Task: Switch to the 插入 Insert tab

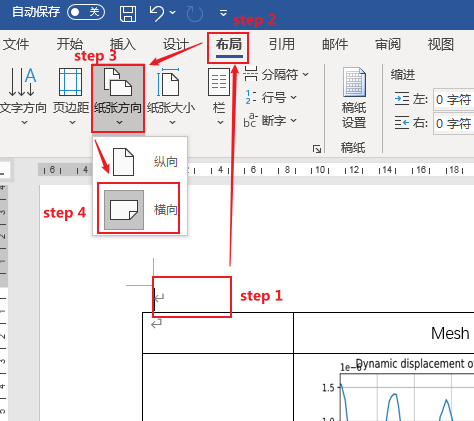Action: click(123, 44)
